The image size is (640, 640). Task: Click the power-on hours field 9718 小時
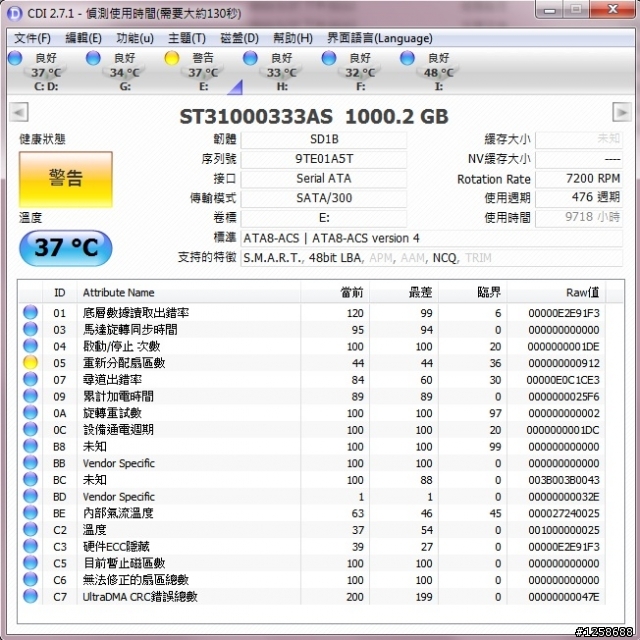[x=579, y=218]
